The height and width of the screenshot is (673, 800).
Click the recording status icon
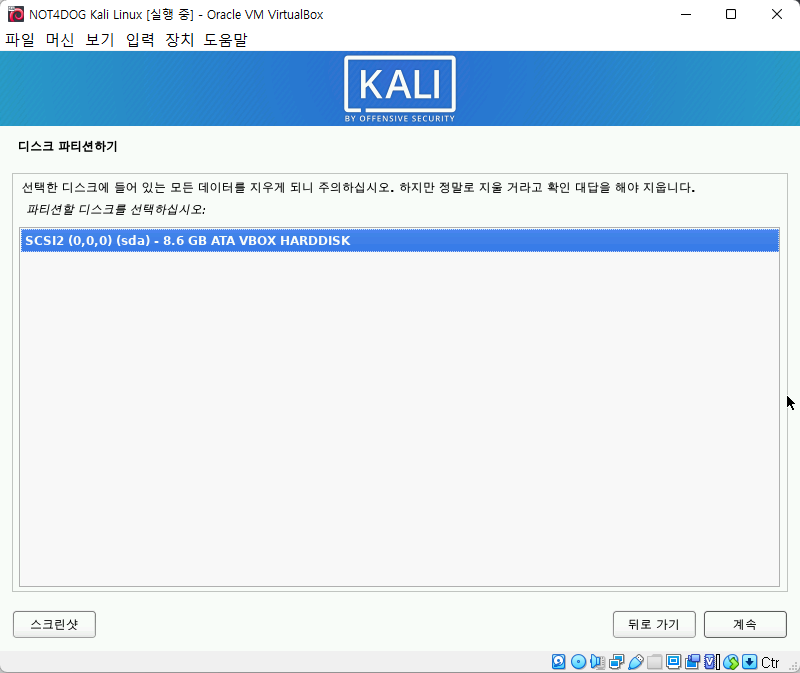click(x=692, y=662)
